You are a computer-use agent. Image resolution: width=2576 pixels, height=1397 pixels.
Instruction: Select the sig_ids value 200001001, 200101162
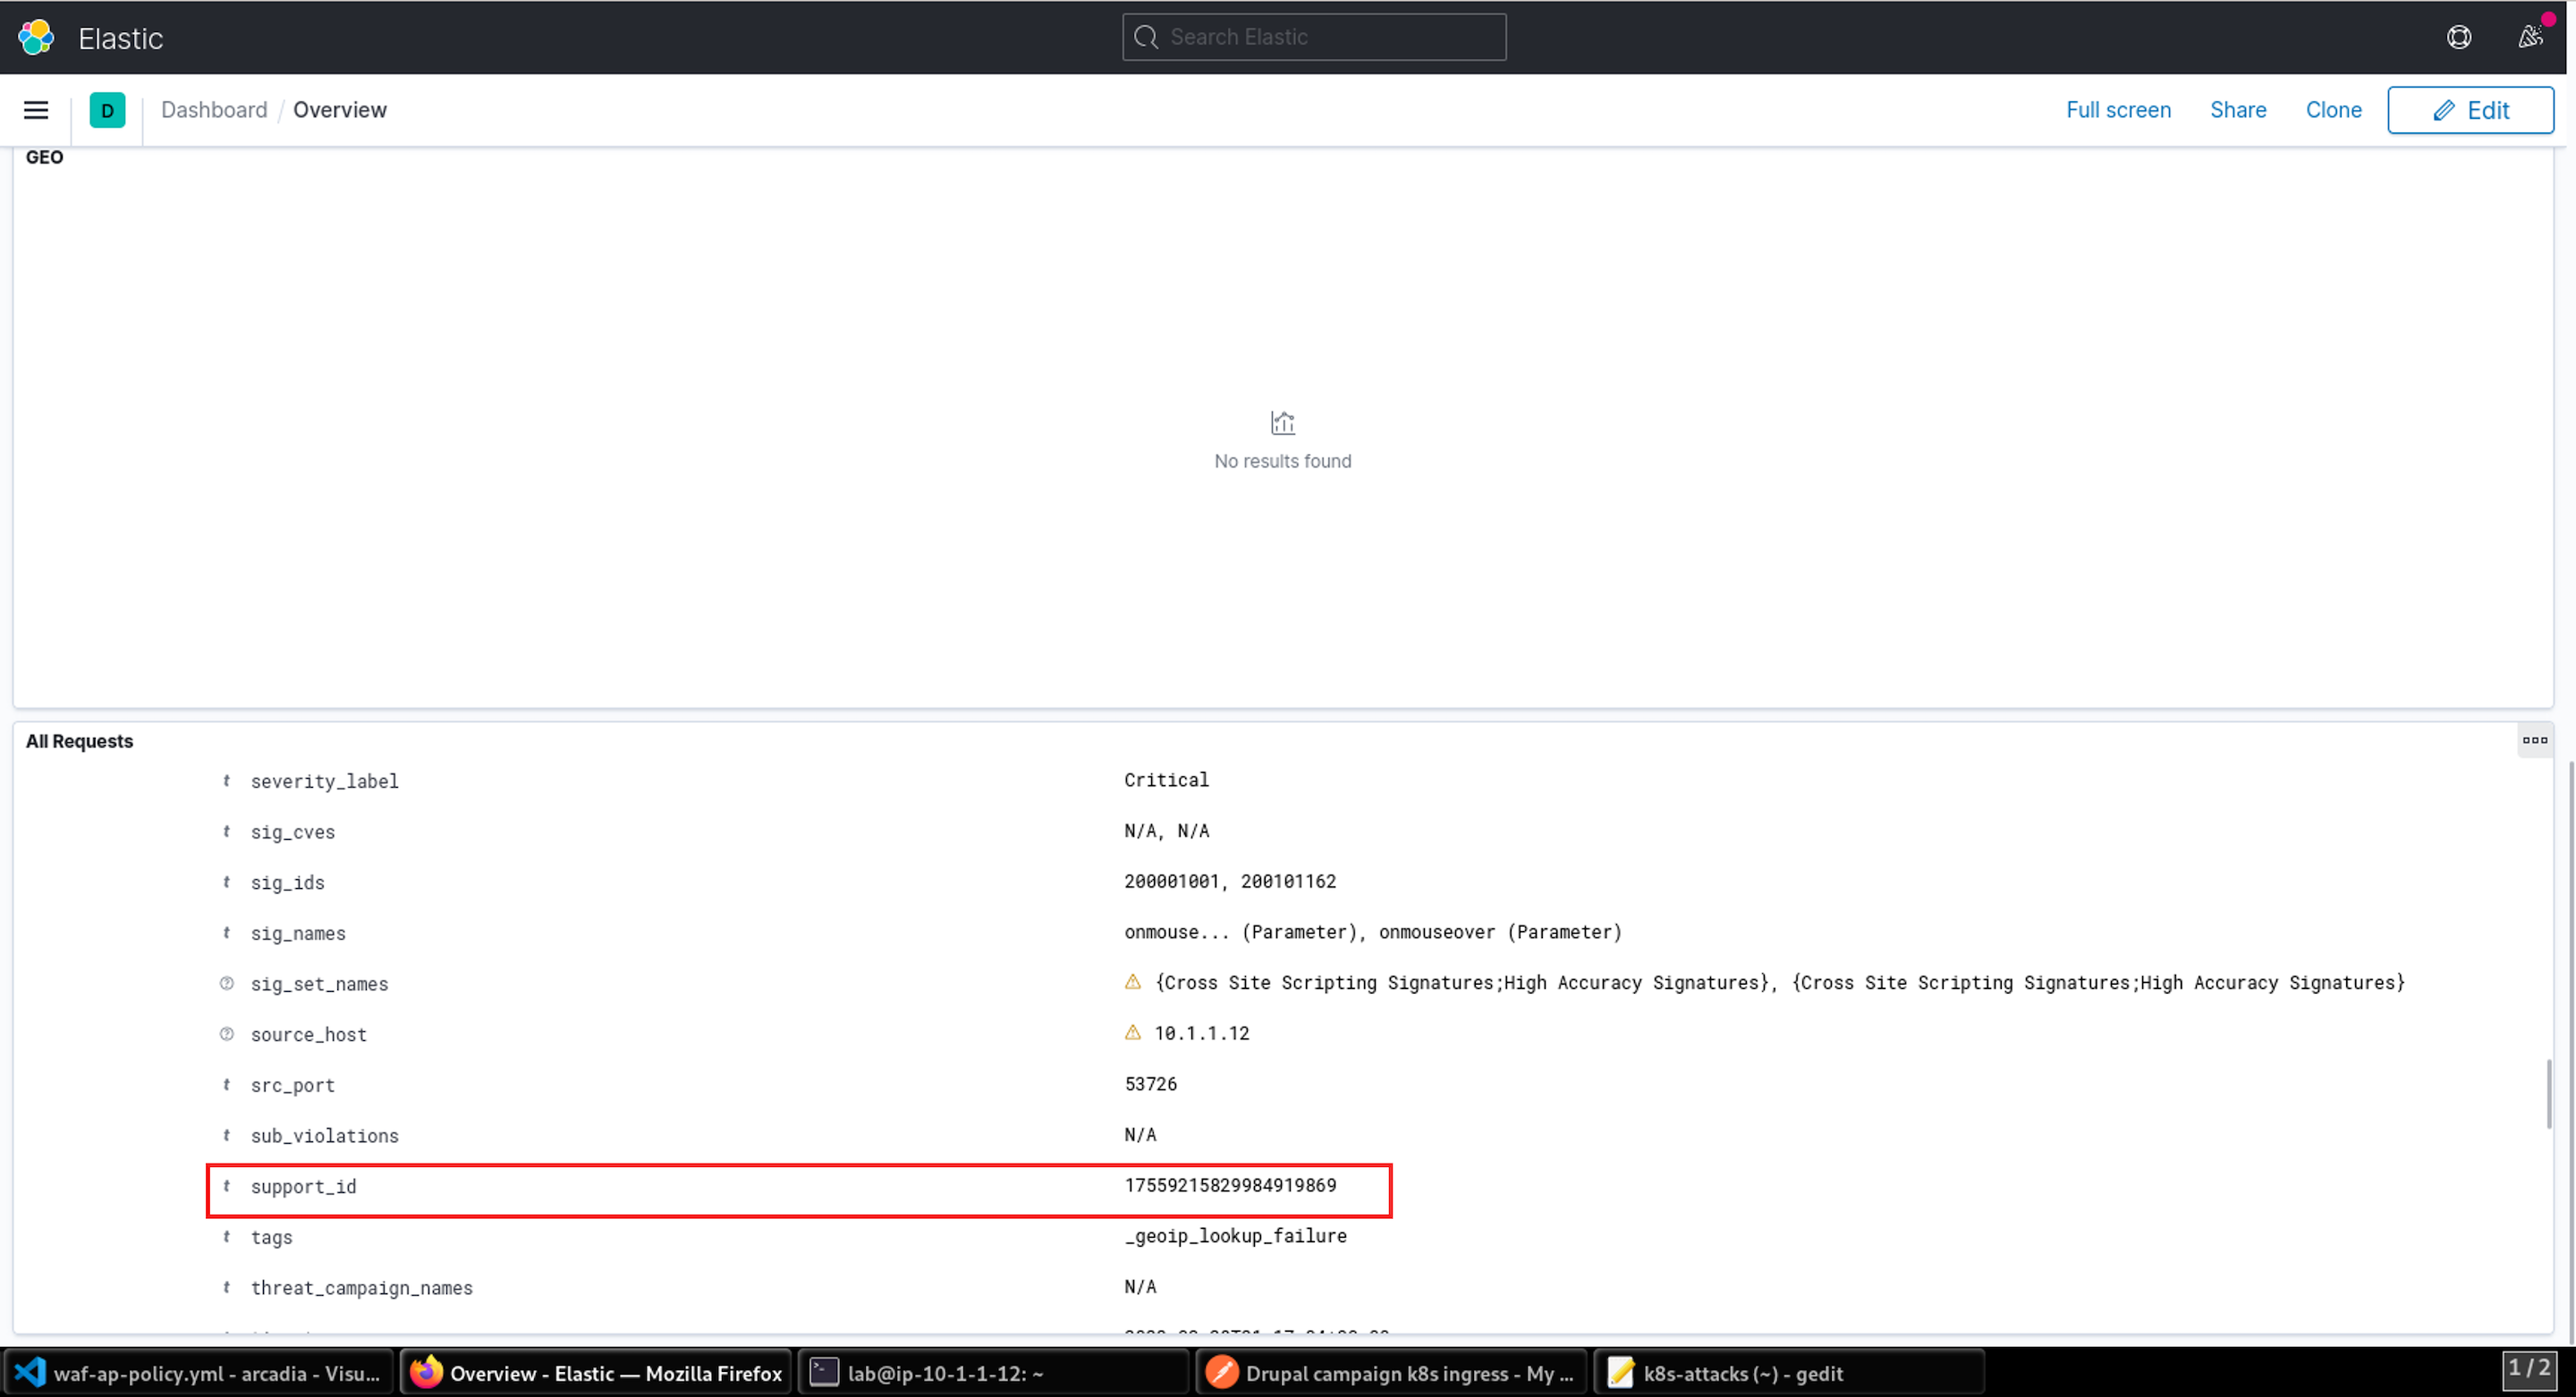pyautogui.click(x=1230, y=882)
